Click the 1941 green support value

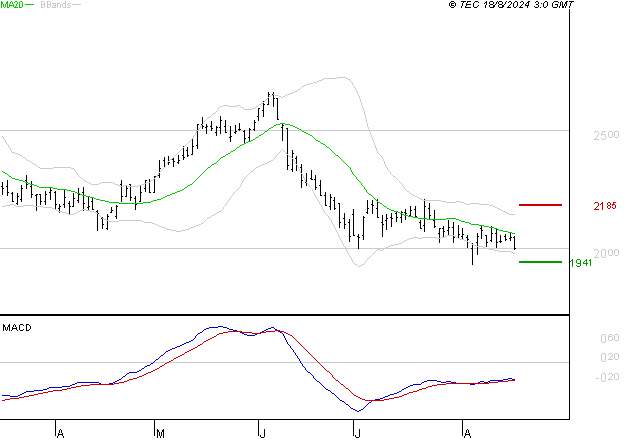[581, 263]
